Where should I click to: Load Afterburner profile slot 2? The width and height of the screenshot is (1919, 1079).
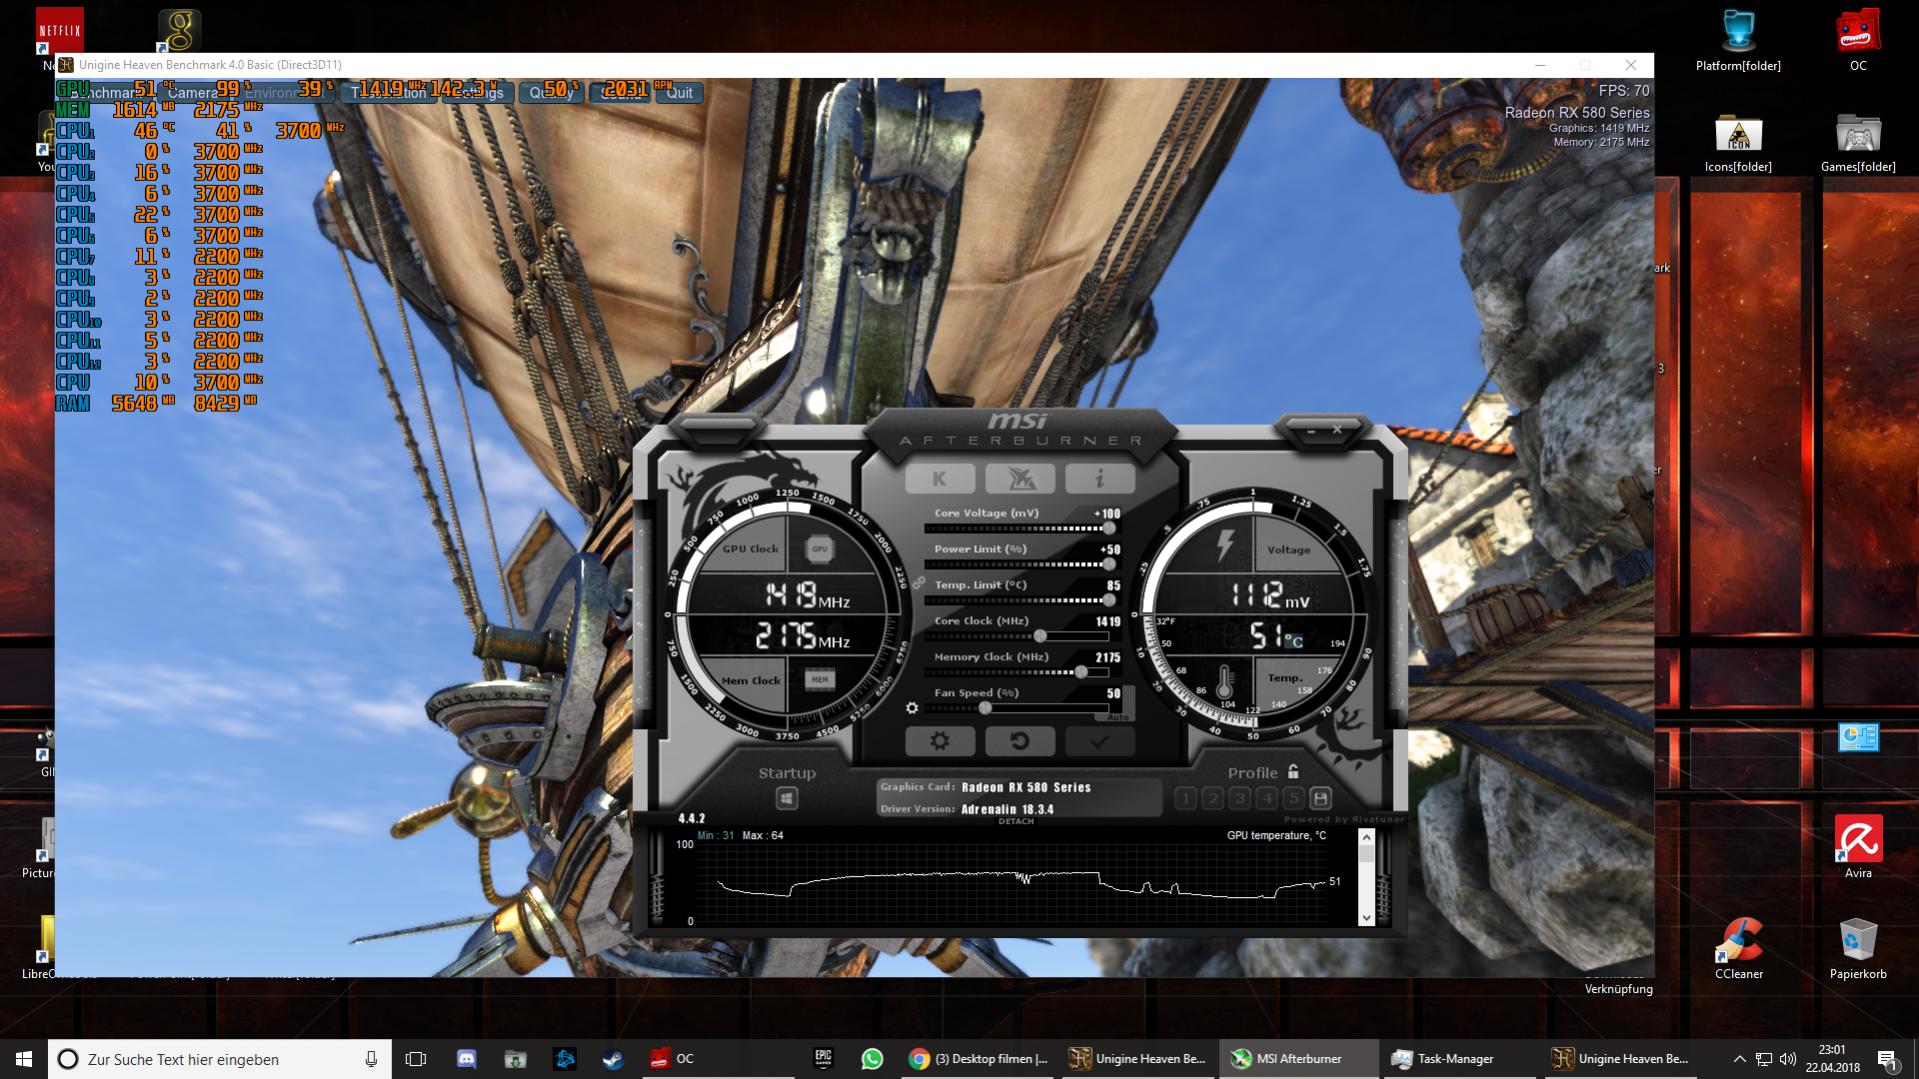[x=1213, y=798]
